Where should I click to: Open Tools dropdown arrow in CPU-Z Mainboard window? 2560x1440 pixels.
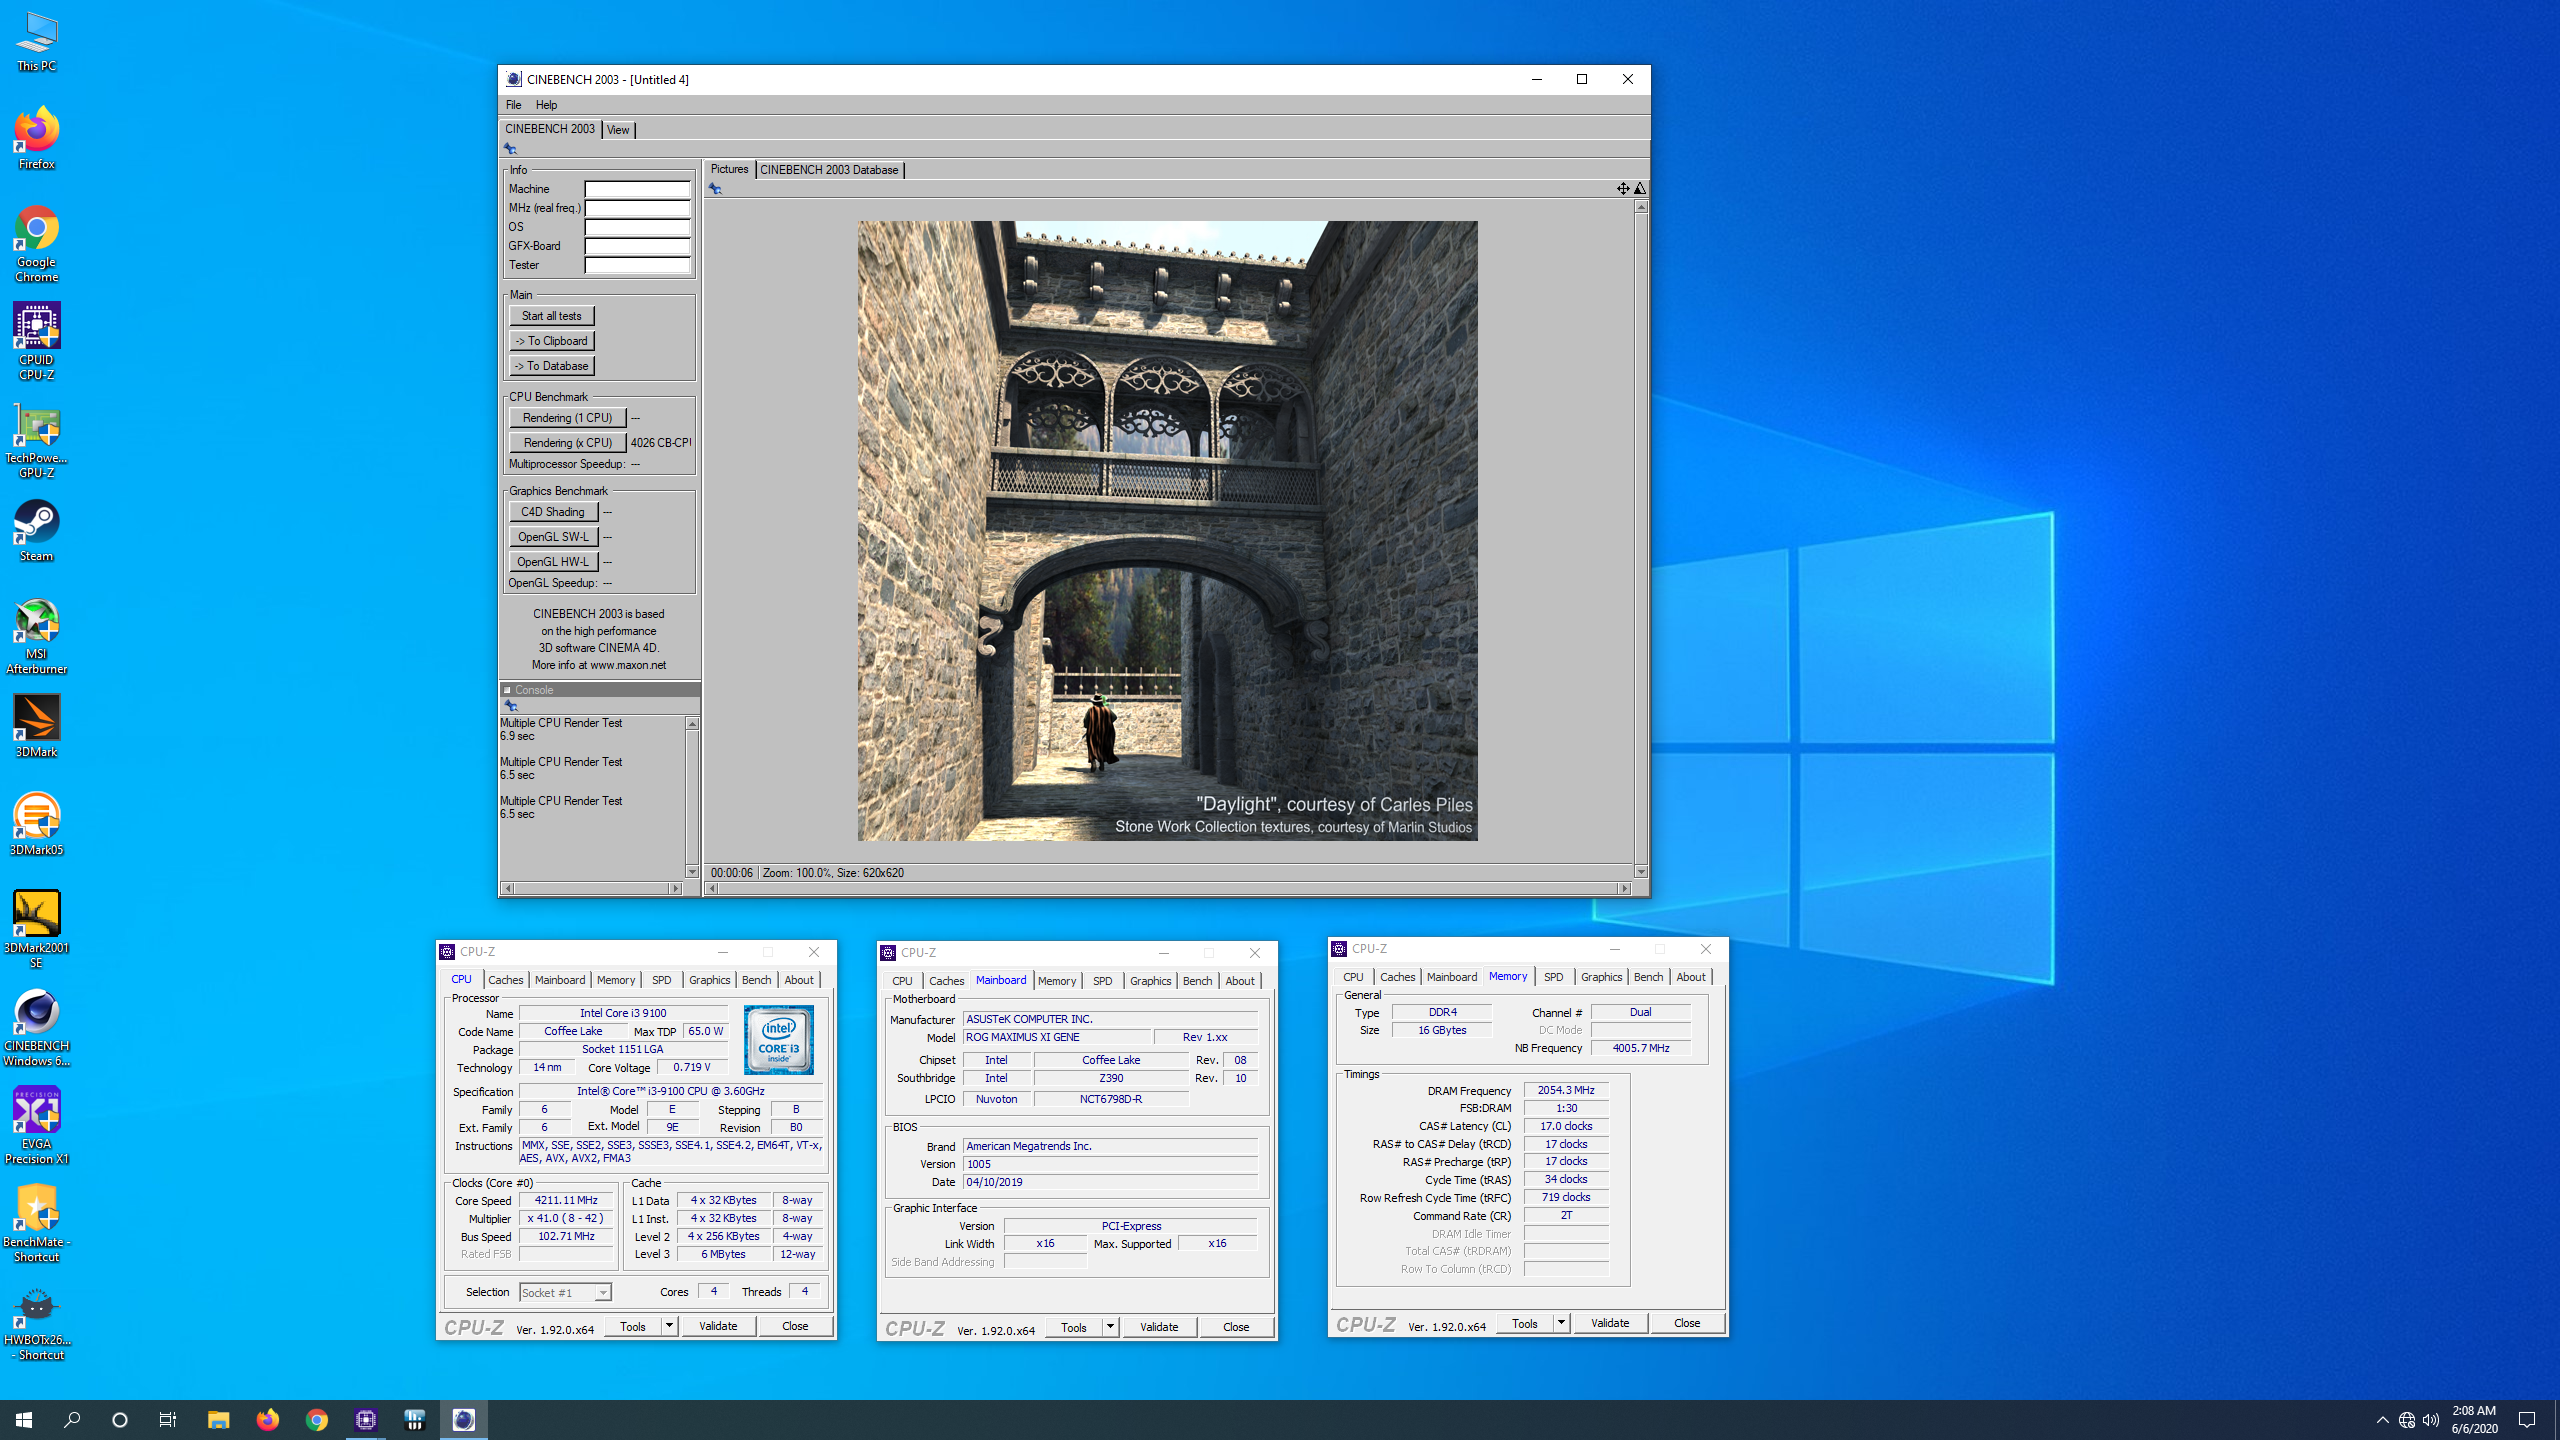pyautogui.click(x=1110, y=1327)
